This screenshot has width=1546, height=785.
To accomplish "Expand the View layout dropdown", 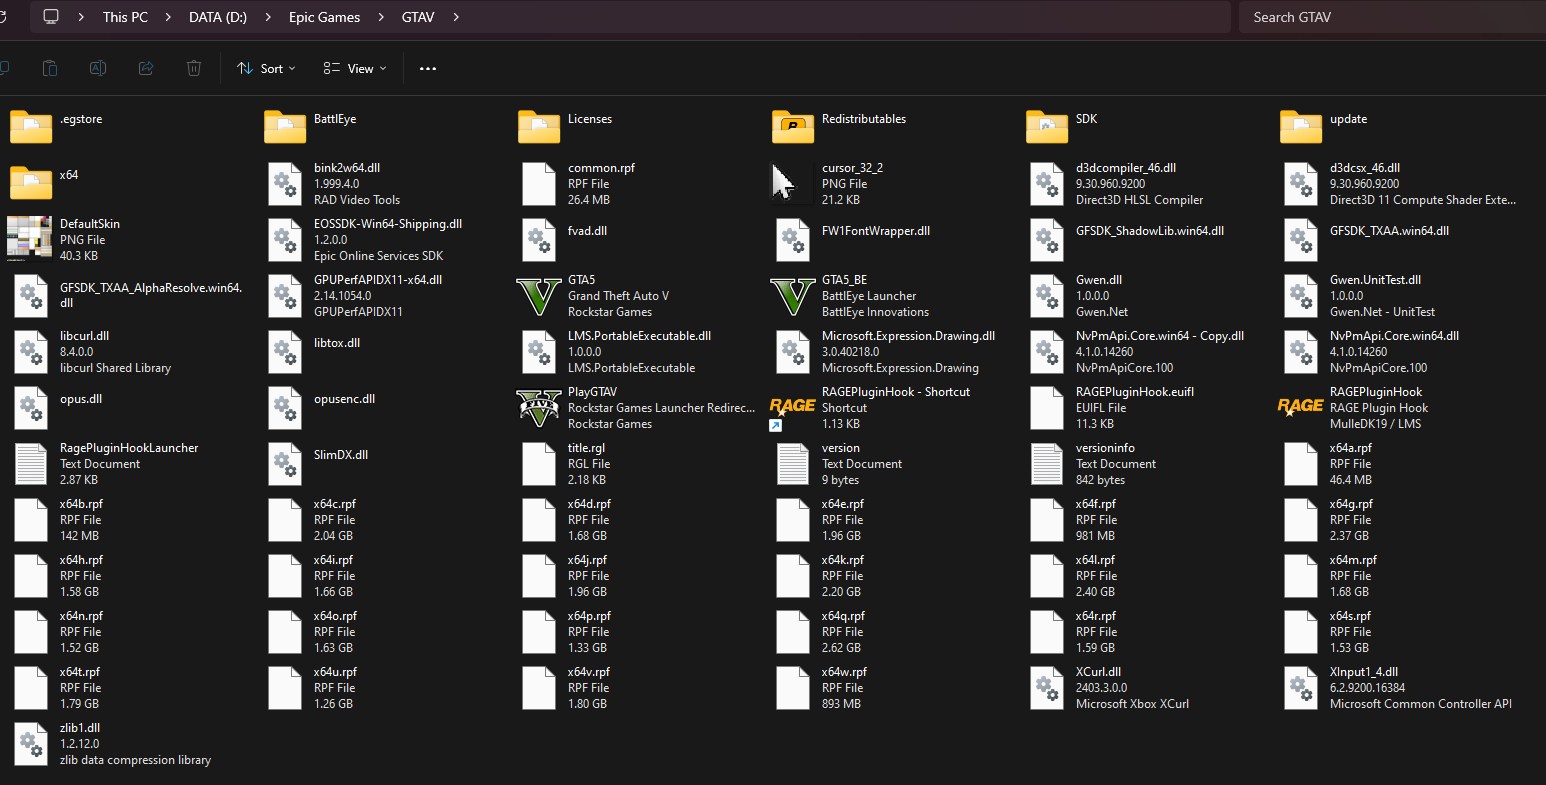I will coord(354,68).
